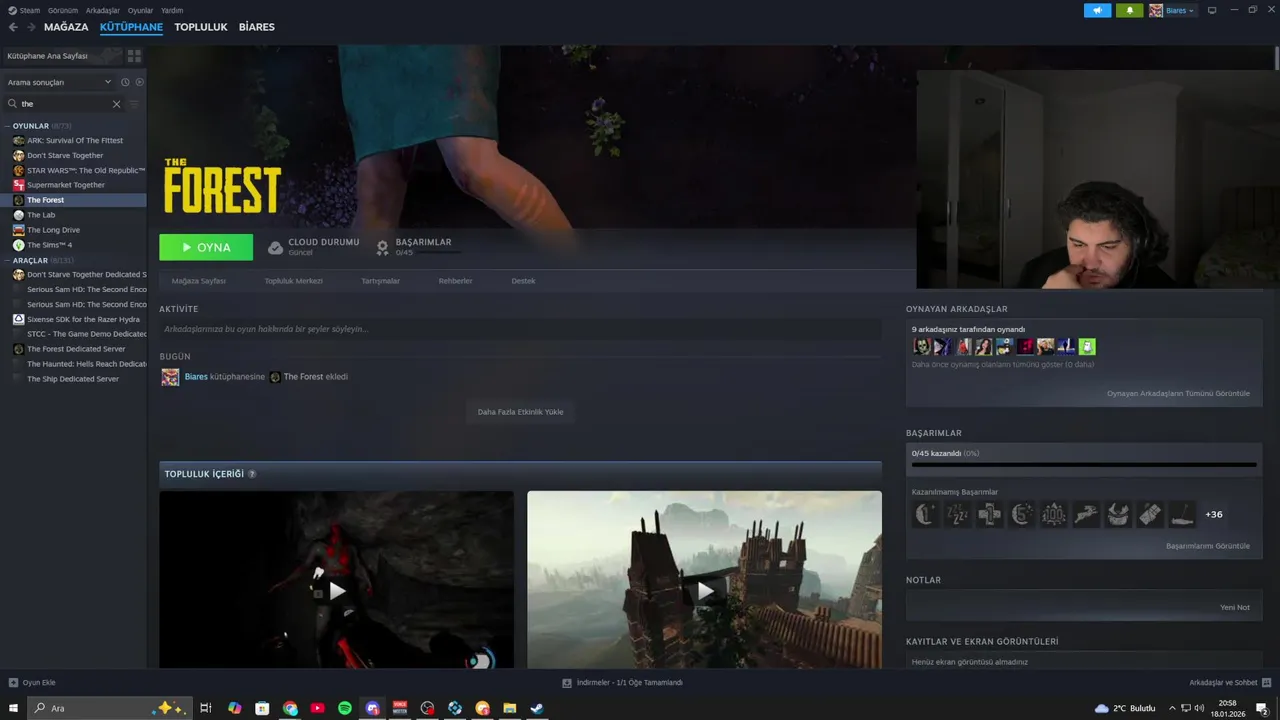Open the Oyunlar menu

pyautogui.click(x=141, y=10)
